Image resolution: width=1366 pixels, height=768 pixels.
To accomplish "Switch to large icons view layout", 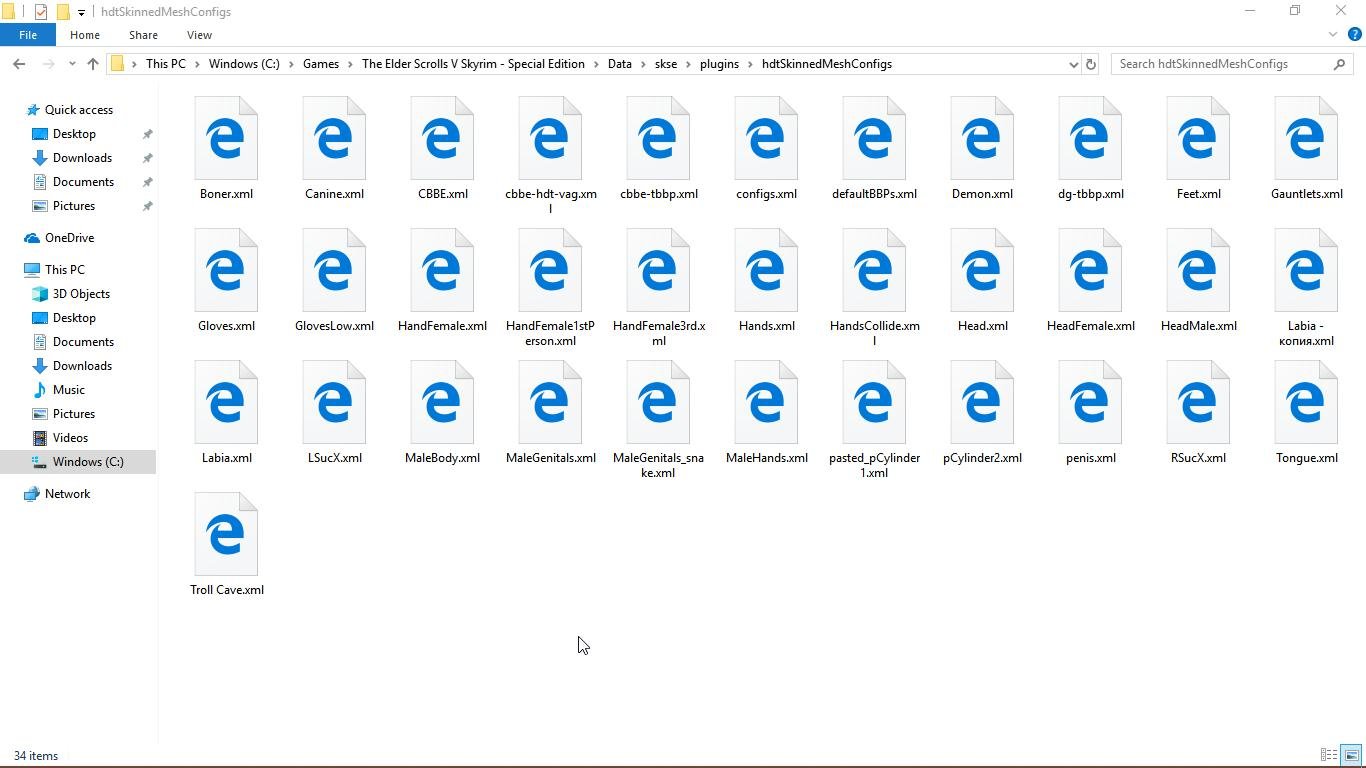I will coord(1351,756).
